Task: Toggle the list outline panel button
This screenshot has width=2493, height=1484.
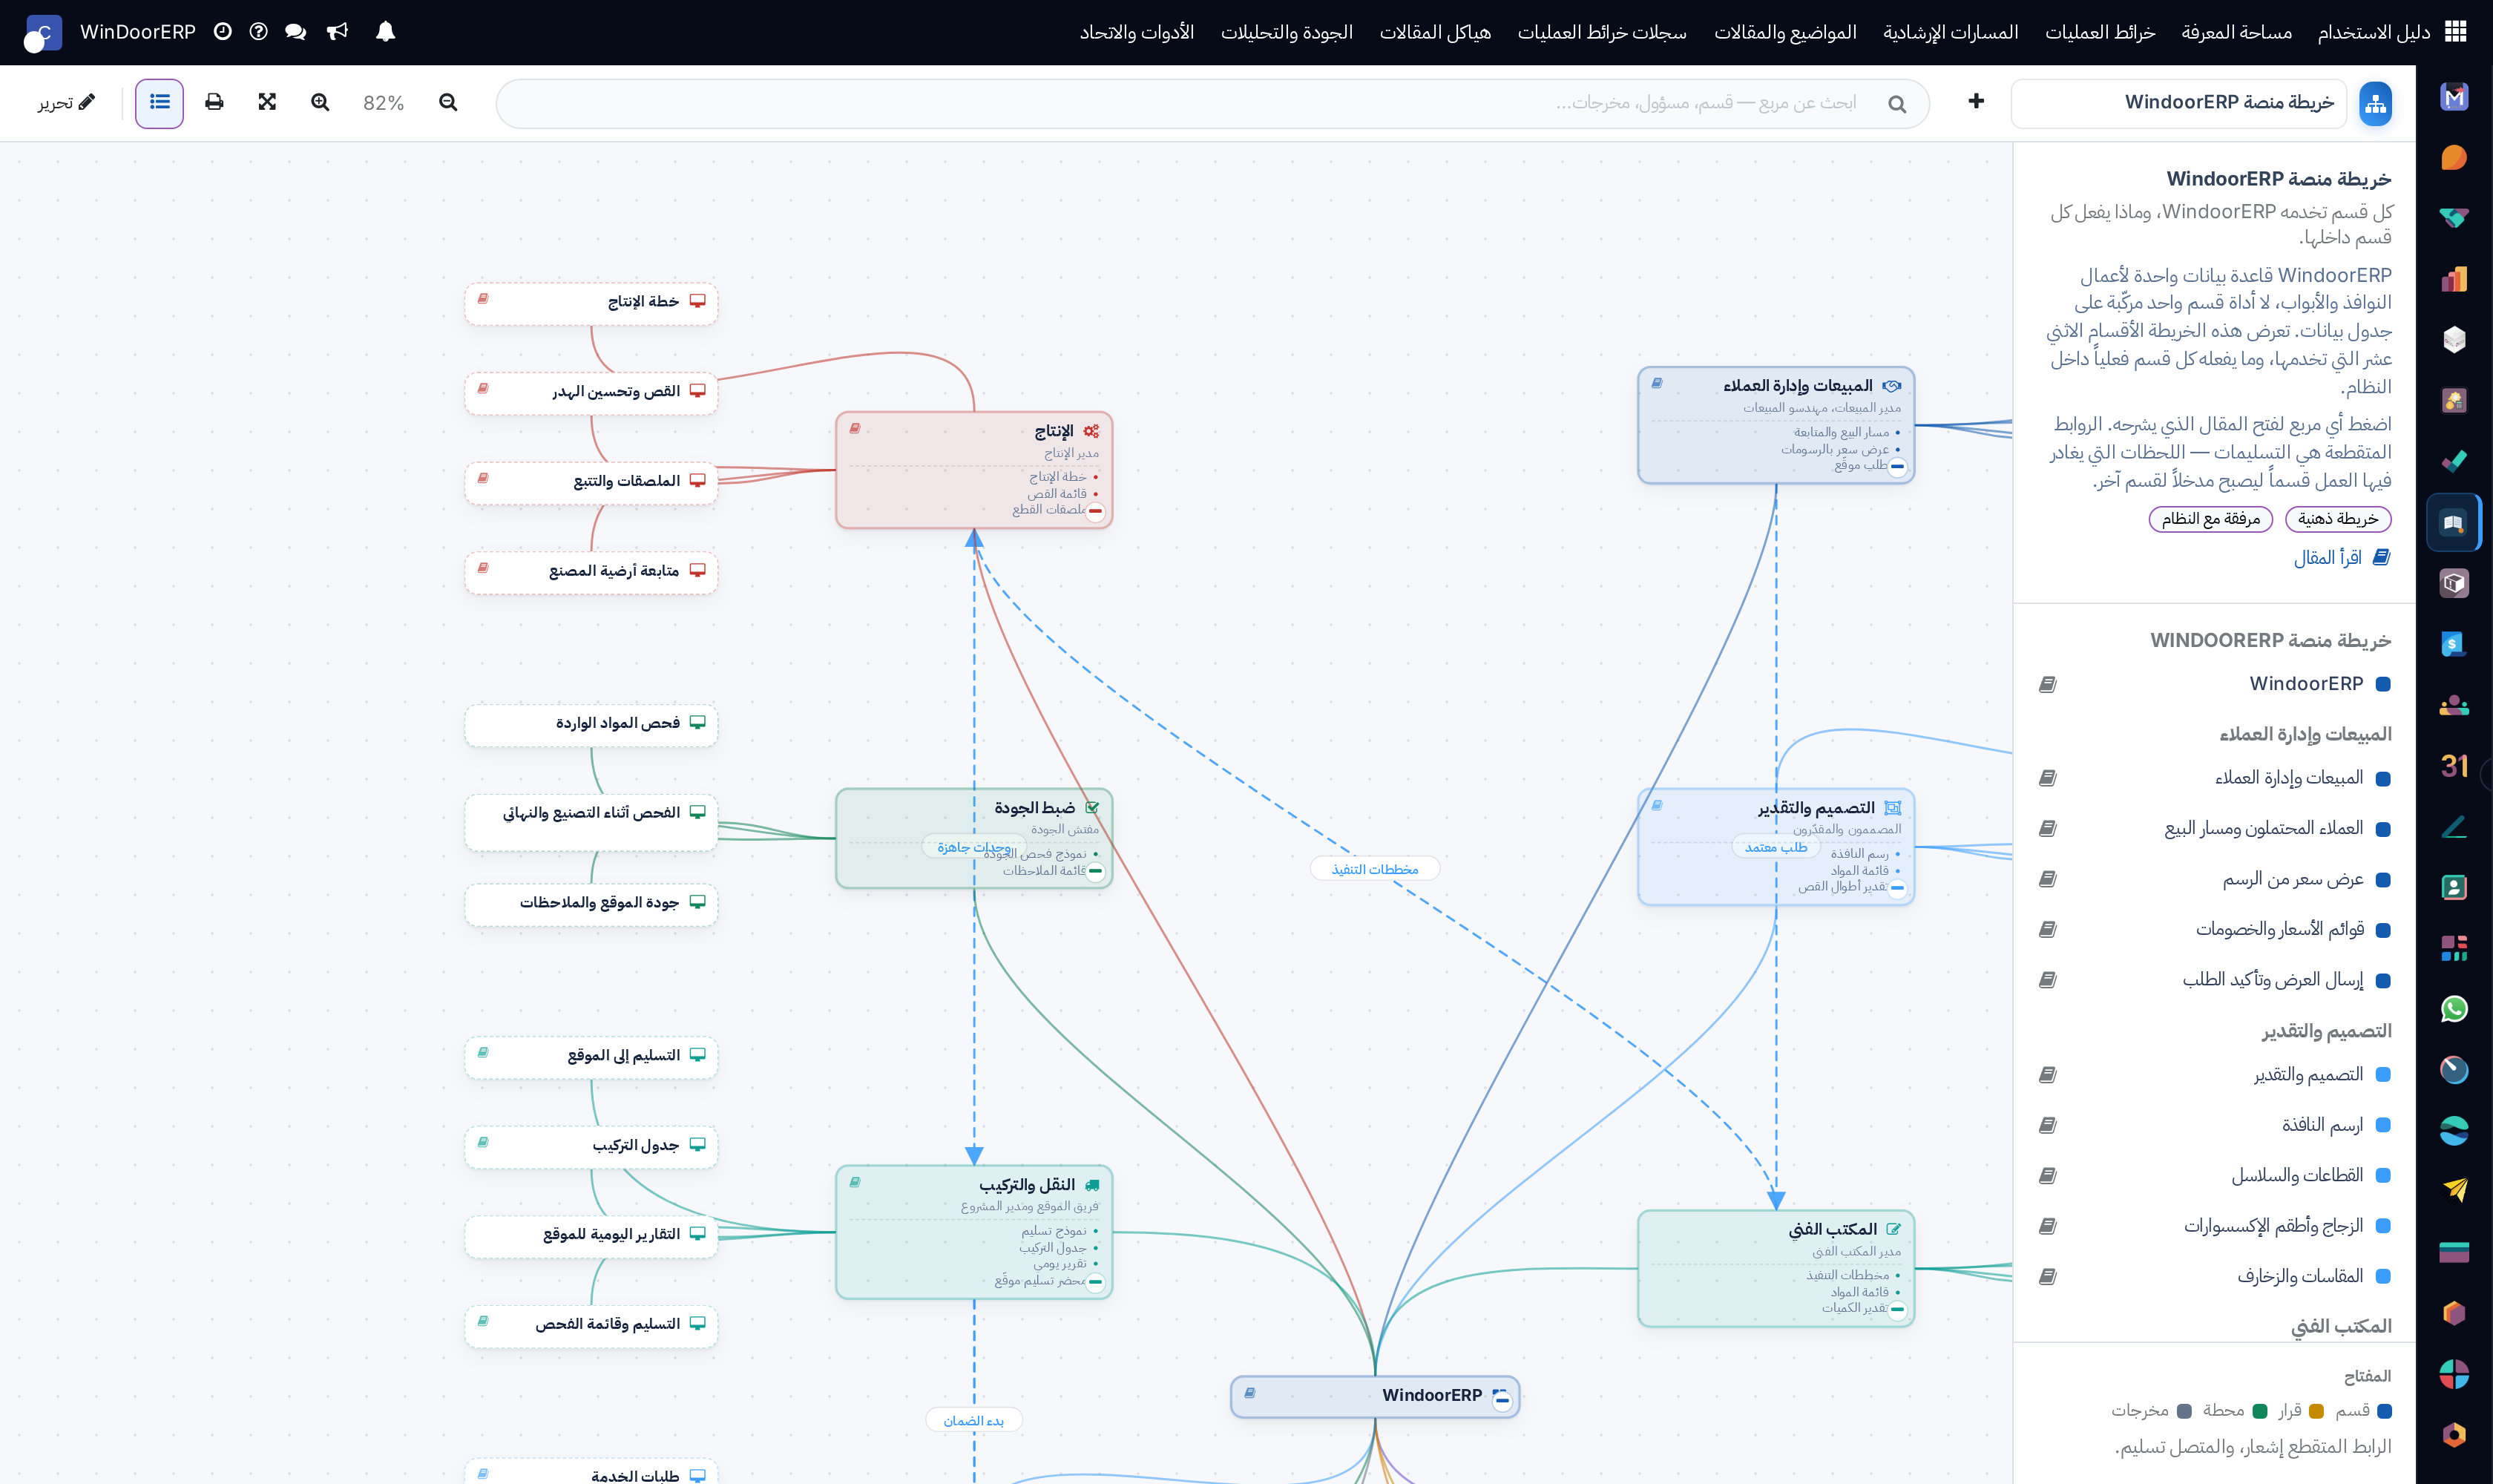Action: [x=159, y=103]
